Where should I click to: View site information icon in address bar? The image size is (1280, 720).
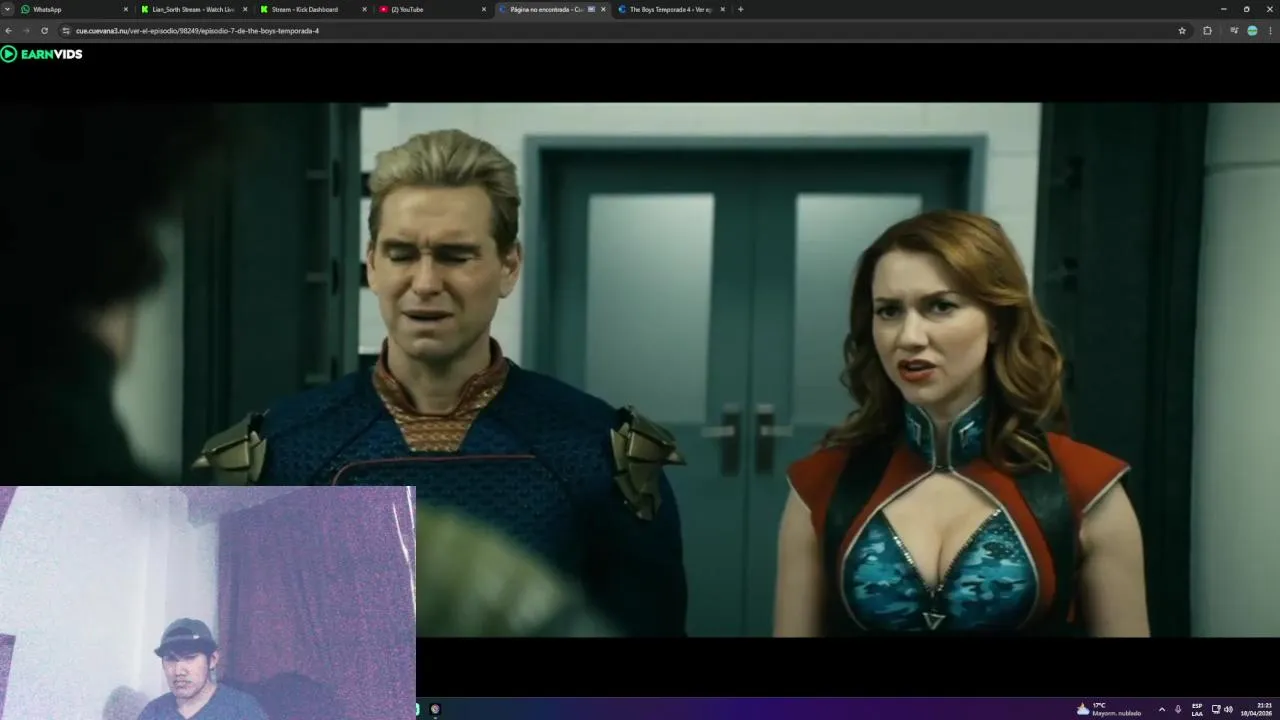tap(67, 31)
